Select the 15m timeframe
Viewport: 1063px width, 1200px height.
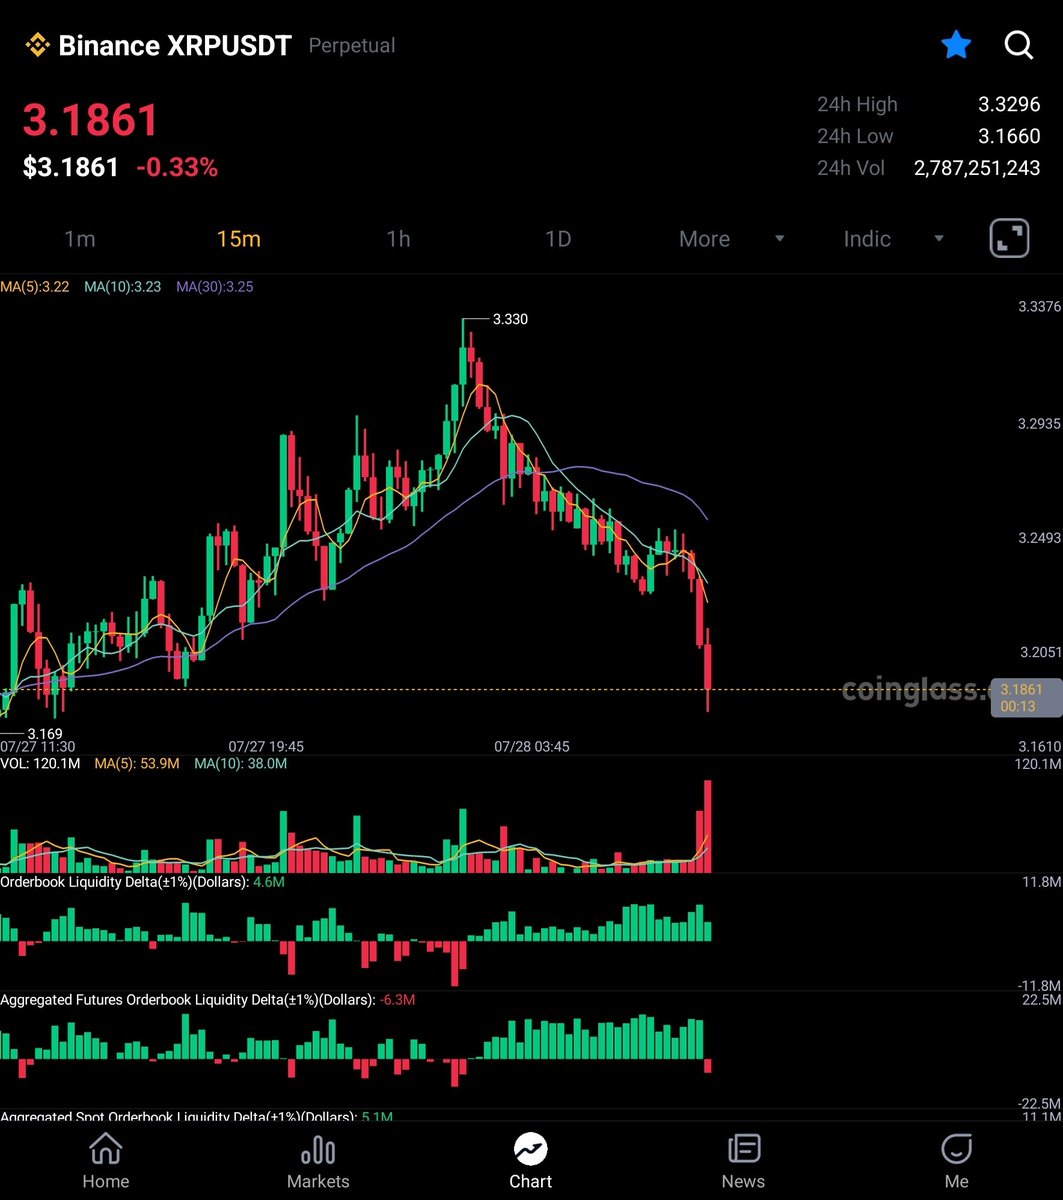point(238,239)
